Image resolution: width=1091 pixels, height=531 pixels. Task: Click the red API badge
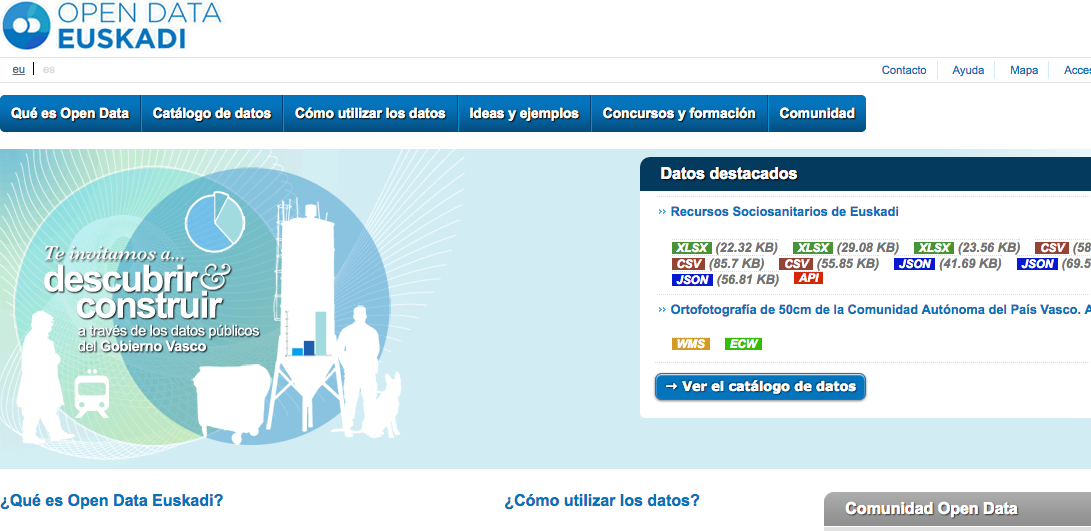tap(809, 278)
